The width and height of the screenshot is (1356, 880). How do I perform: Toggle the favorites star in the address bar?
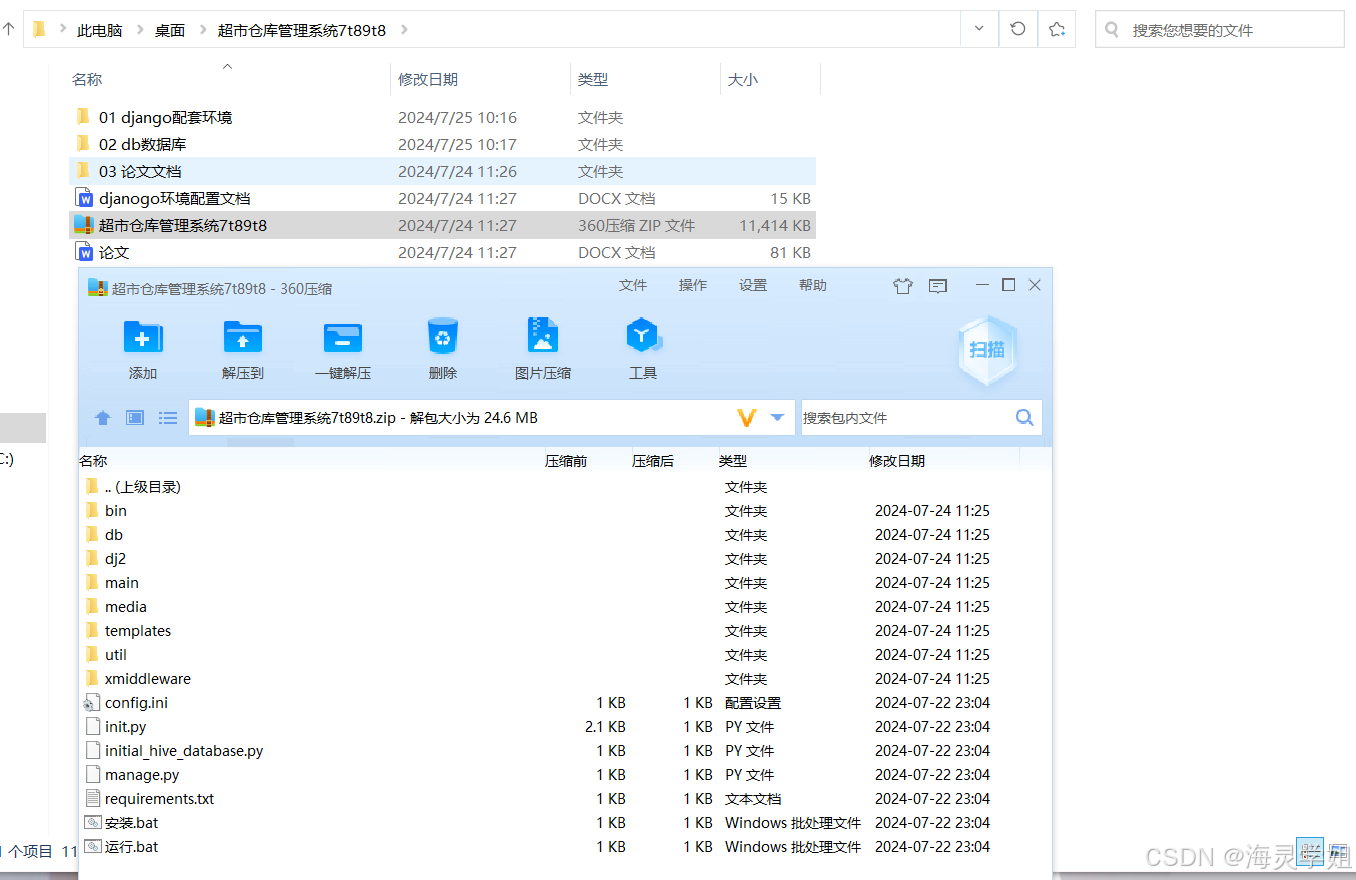coord(1056,29)
